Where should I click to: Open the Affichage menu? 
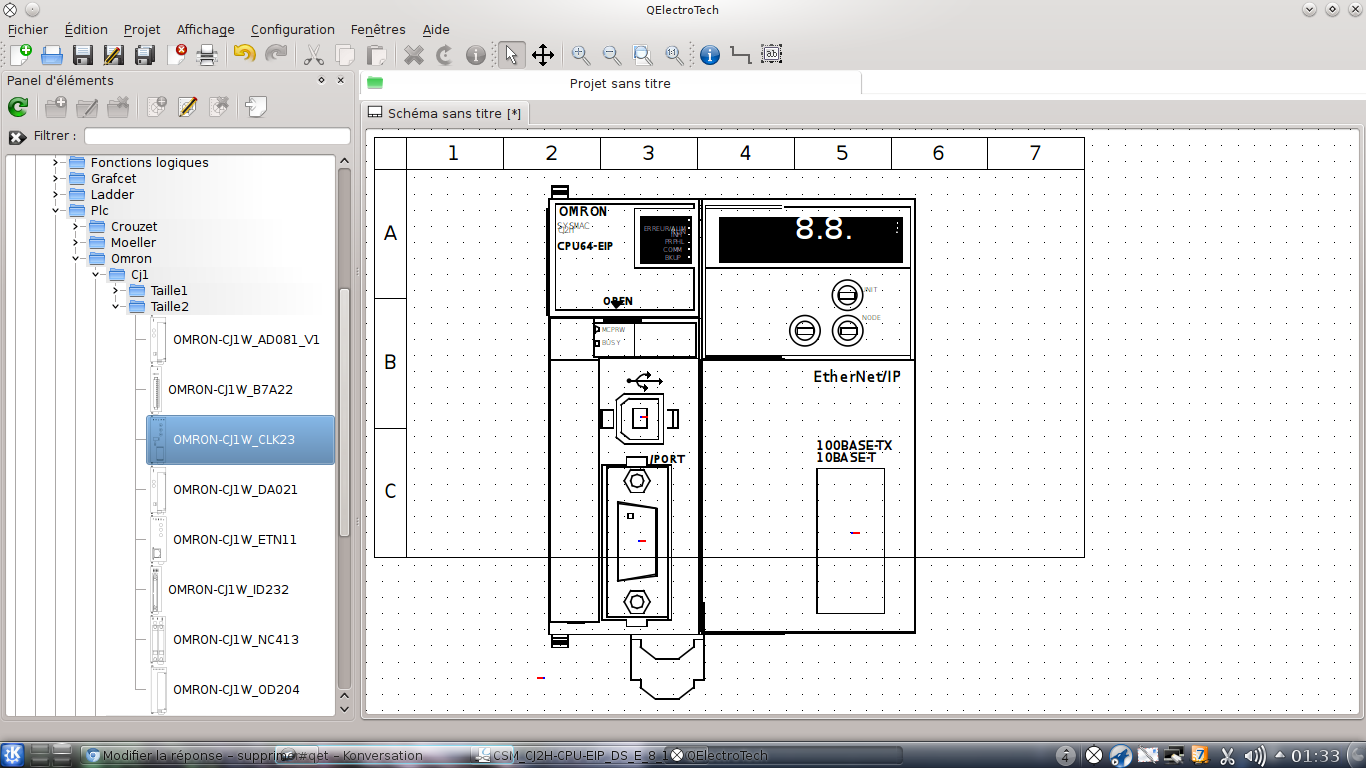pos(205,29)
